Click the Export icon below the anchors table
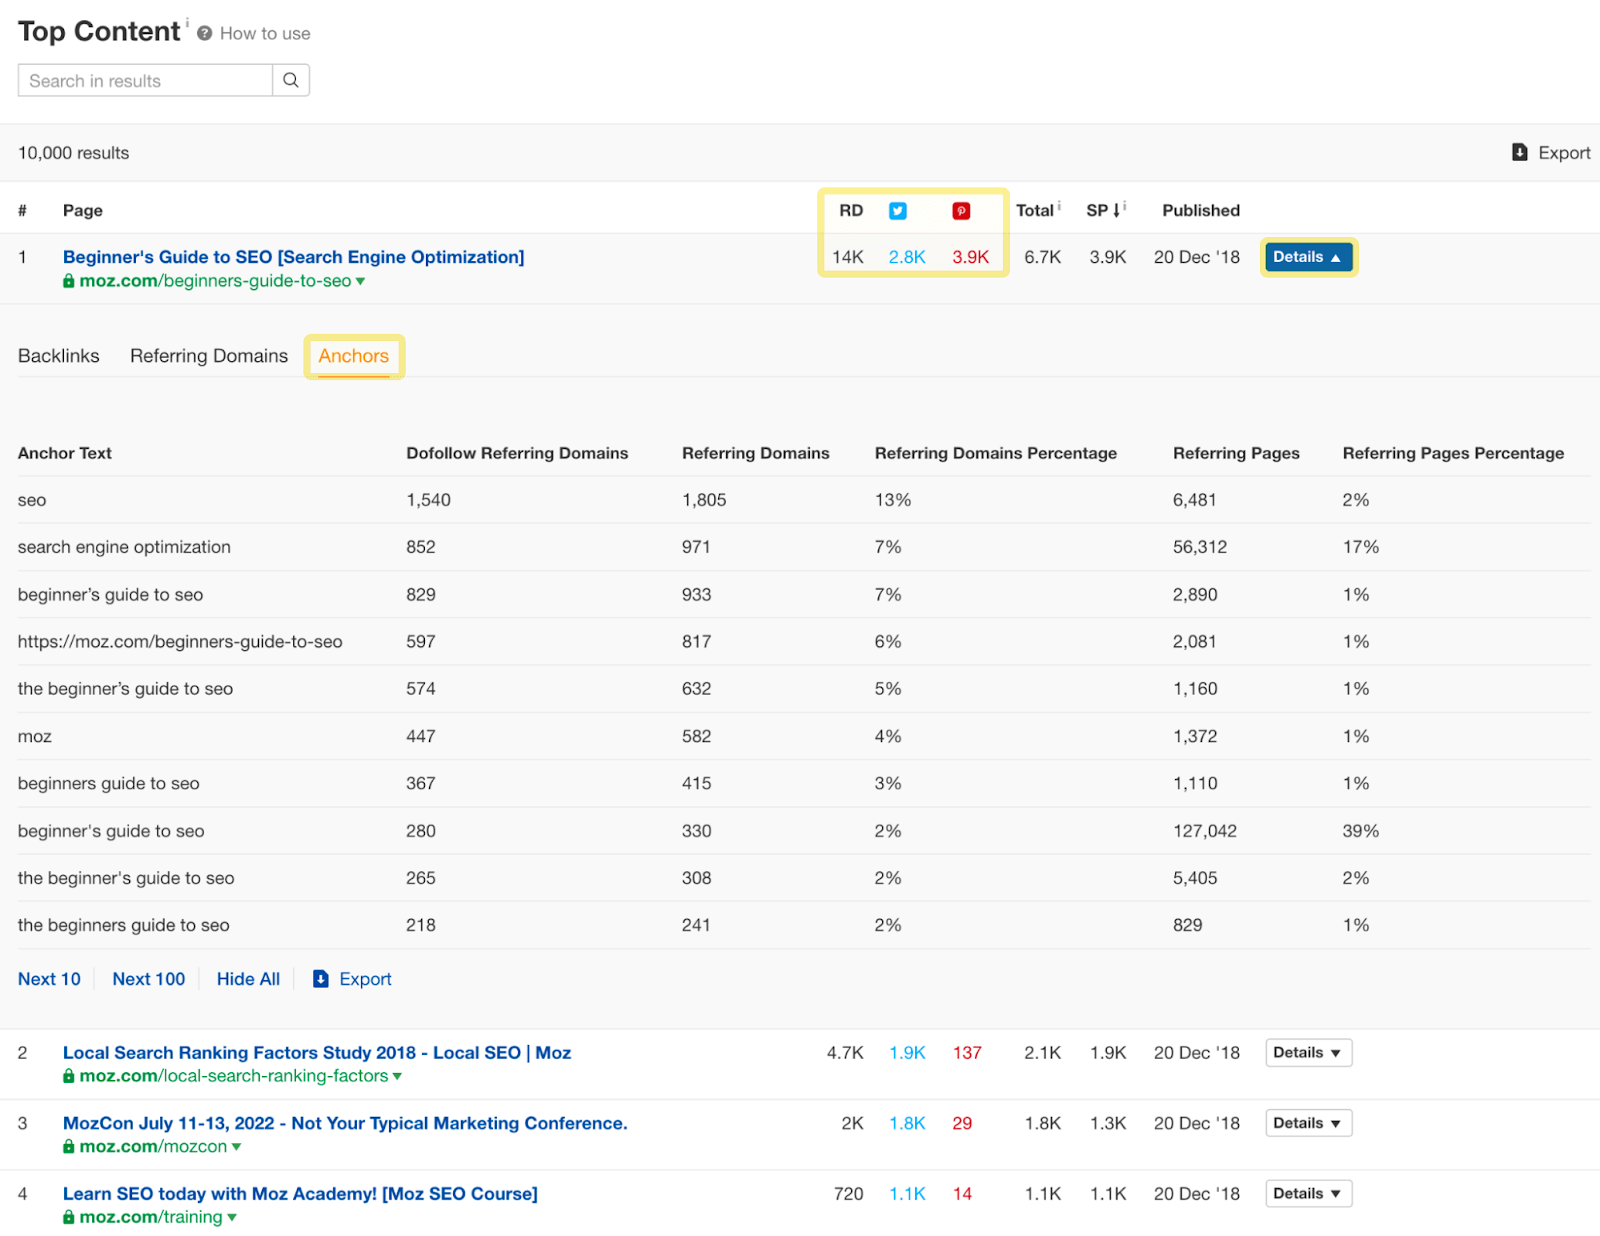Screen dimensions: 1600x1236 320,979
